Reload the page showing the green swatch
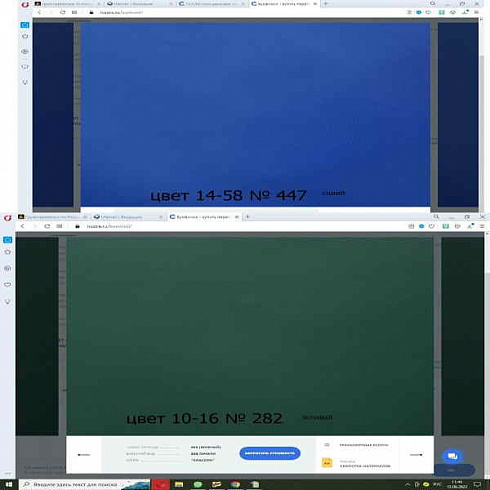 click(47, 226)
